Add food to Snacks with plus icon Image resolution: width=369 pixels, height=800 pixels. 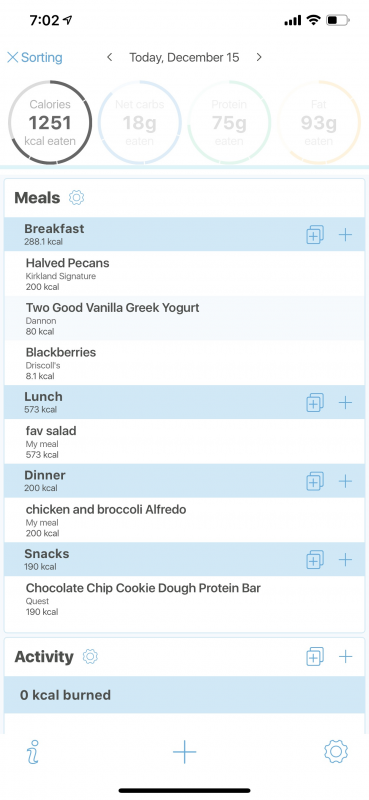point(346,559)
